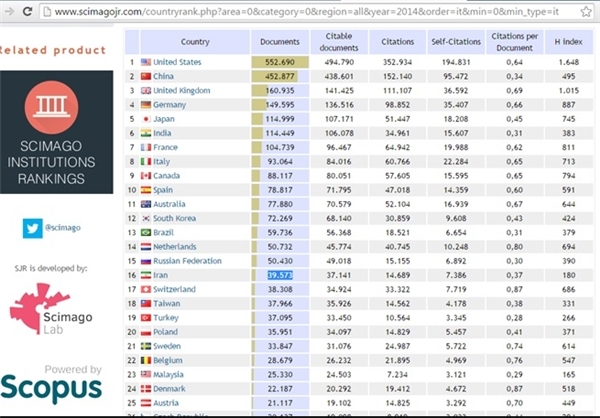Open the China country link
The height and width of the screenshot is (418, 600).
pyautogui.click(x=163, y=76)
